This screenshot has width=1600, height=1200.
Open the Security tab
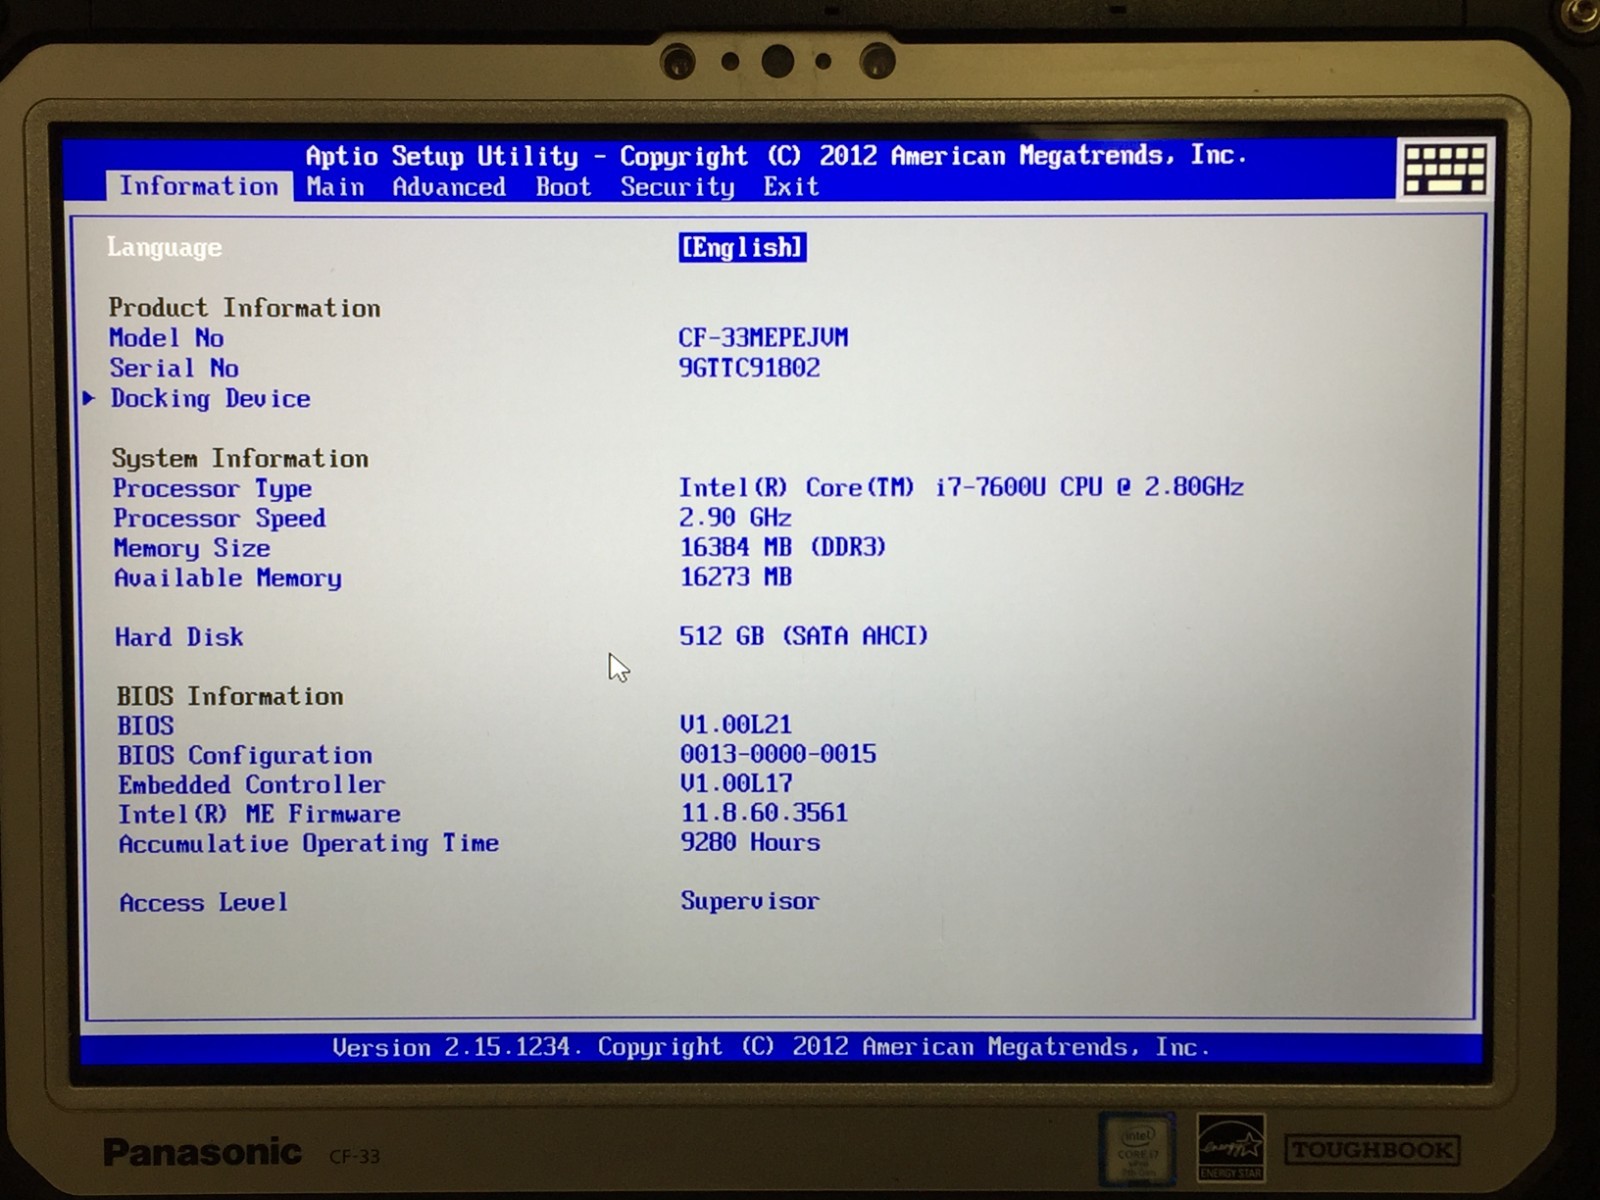(677, 187)
